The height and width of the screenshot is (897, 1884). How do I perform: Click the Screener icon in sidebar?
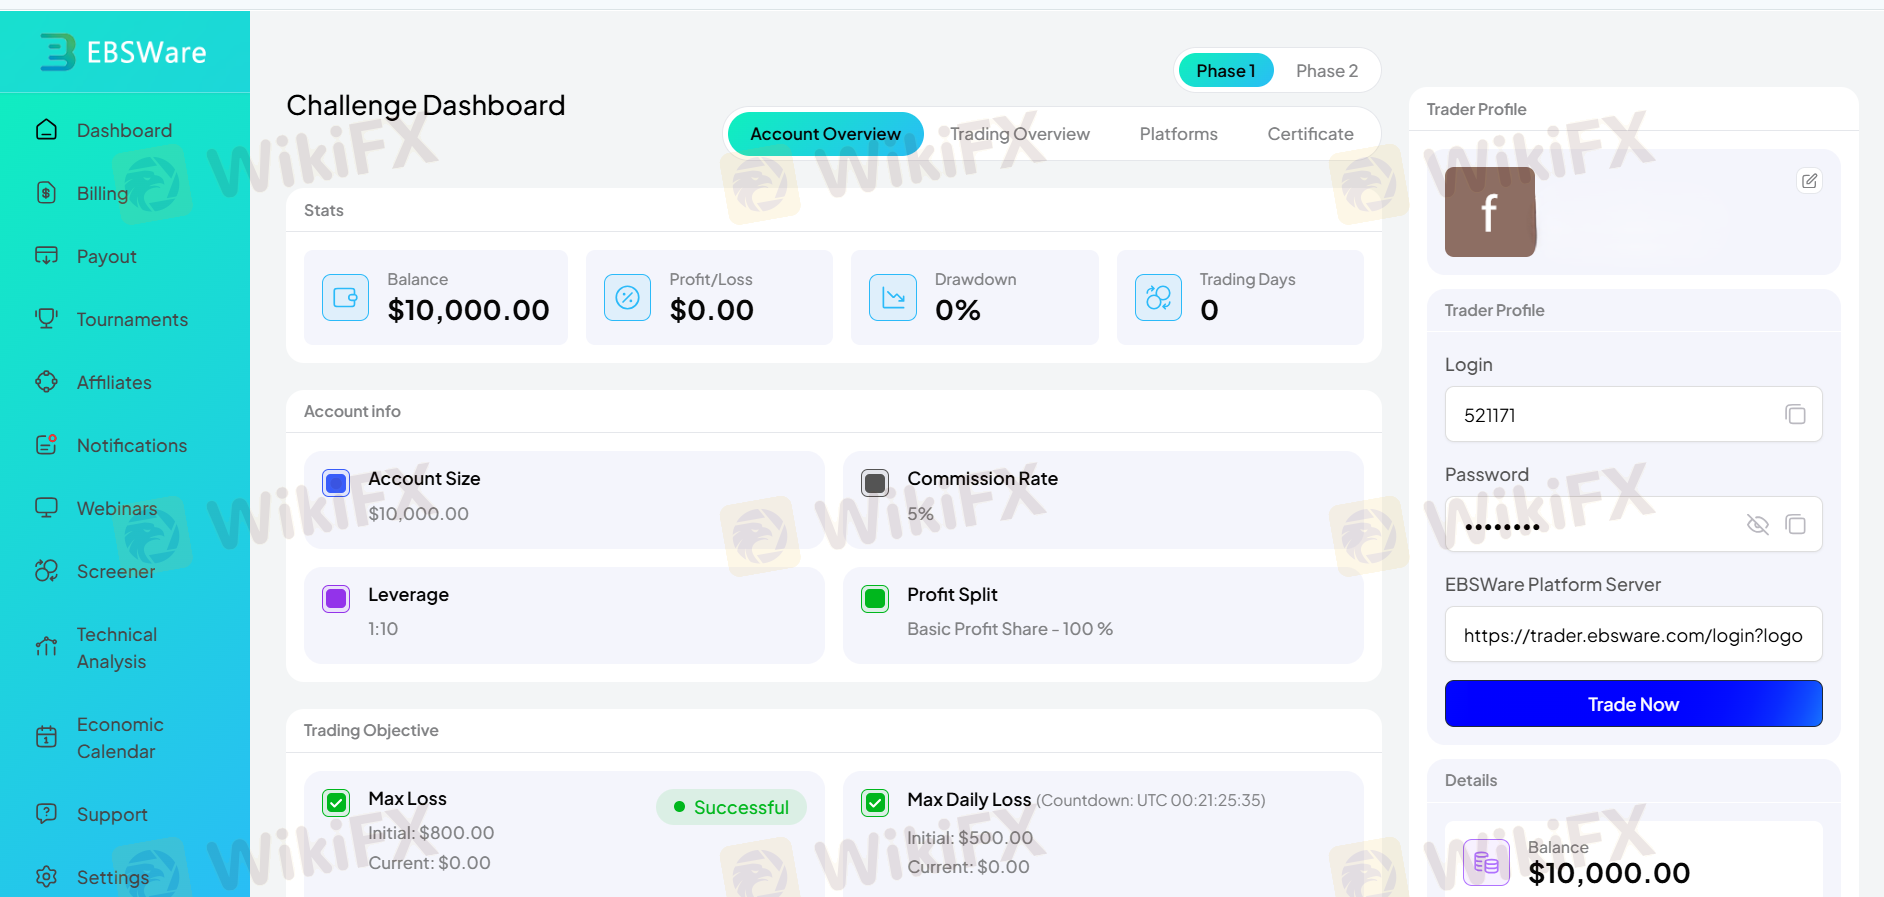pyautogui.click(x=46, y=571)
